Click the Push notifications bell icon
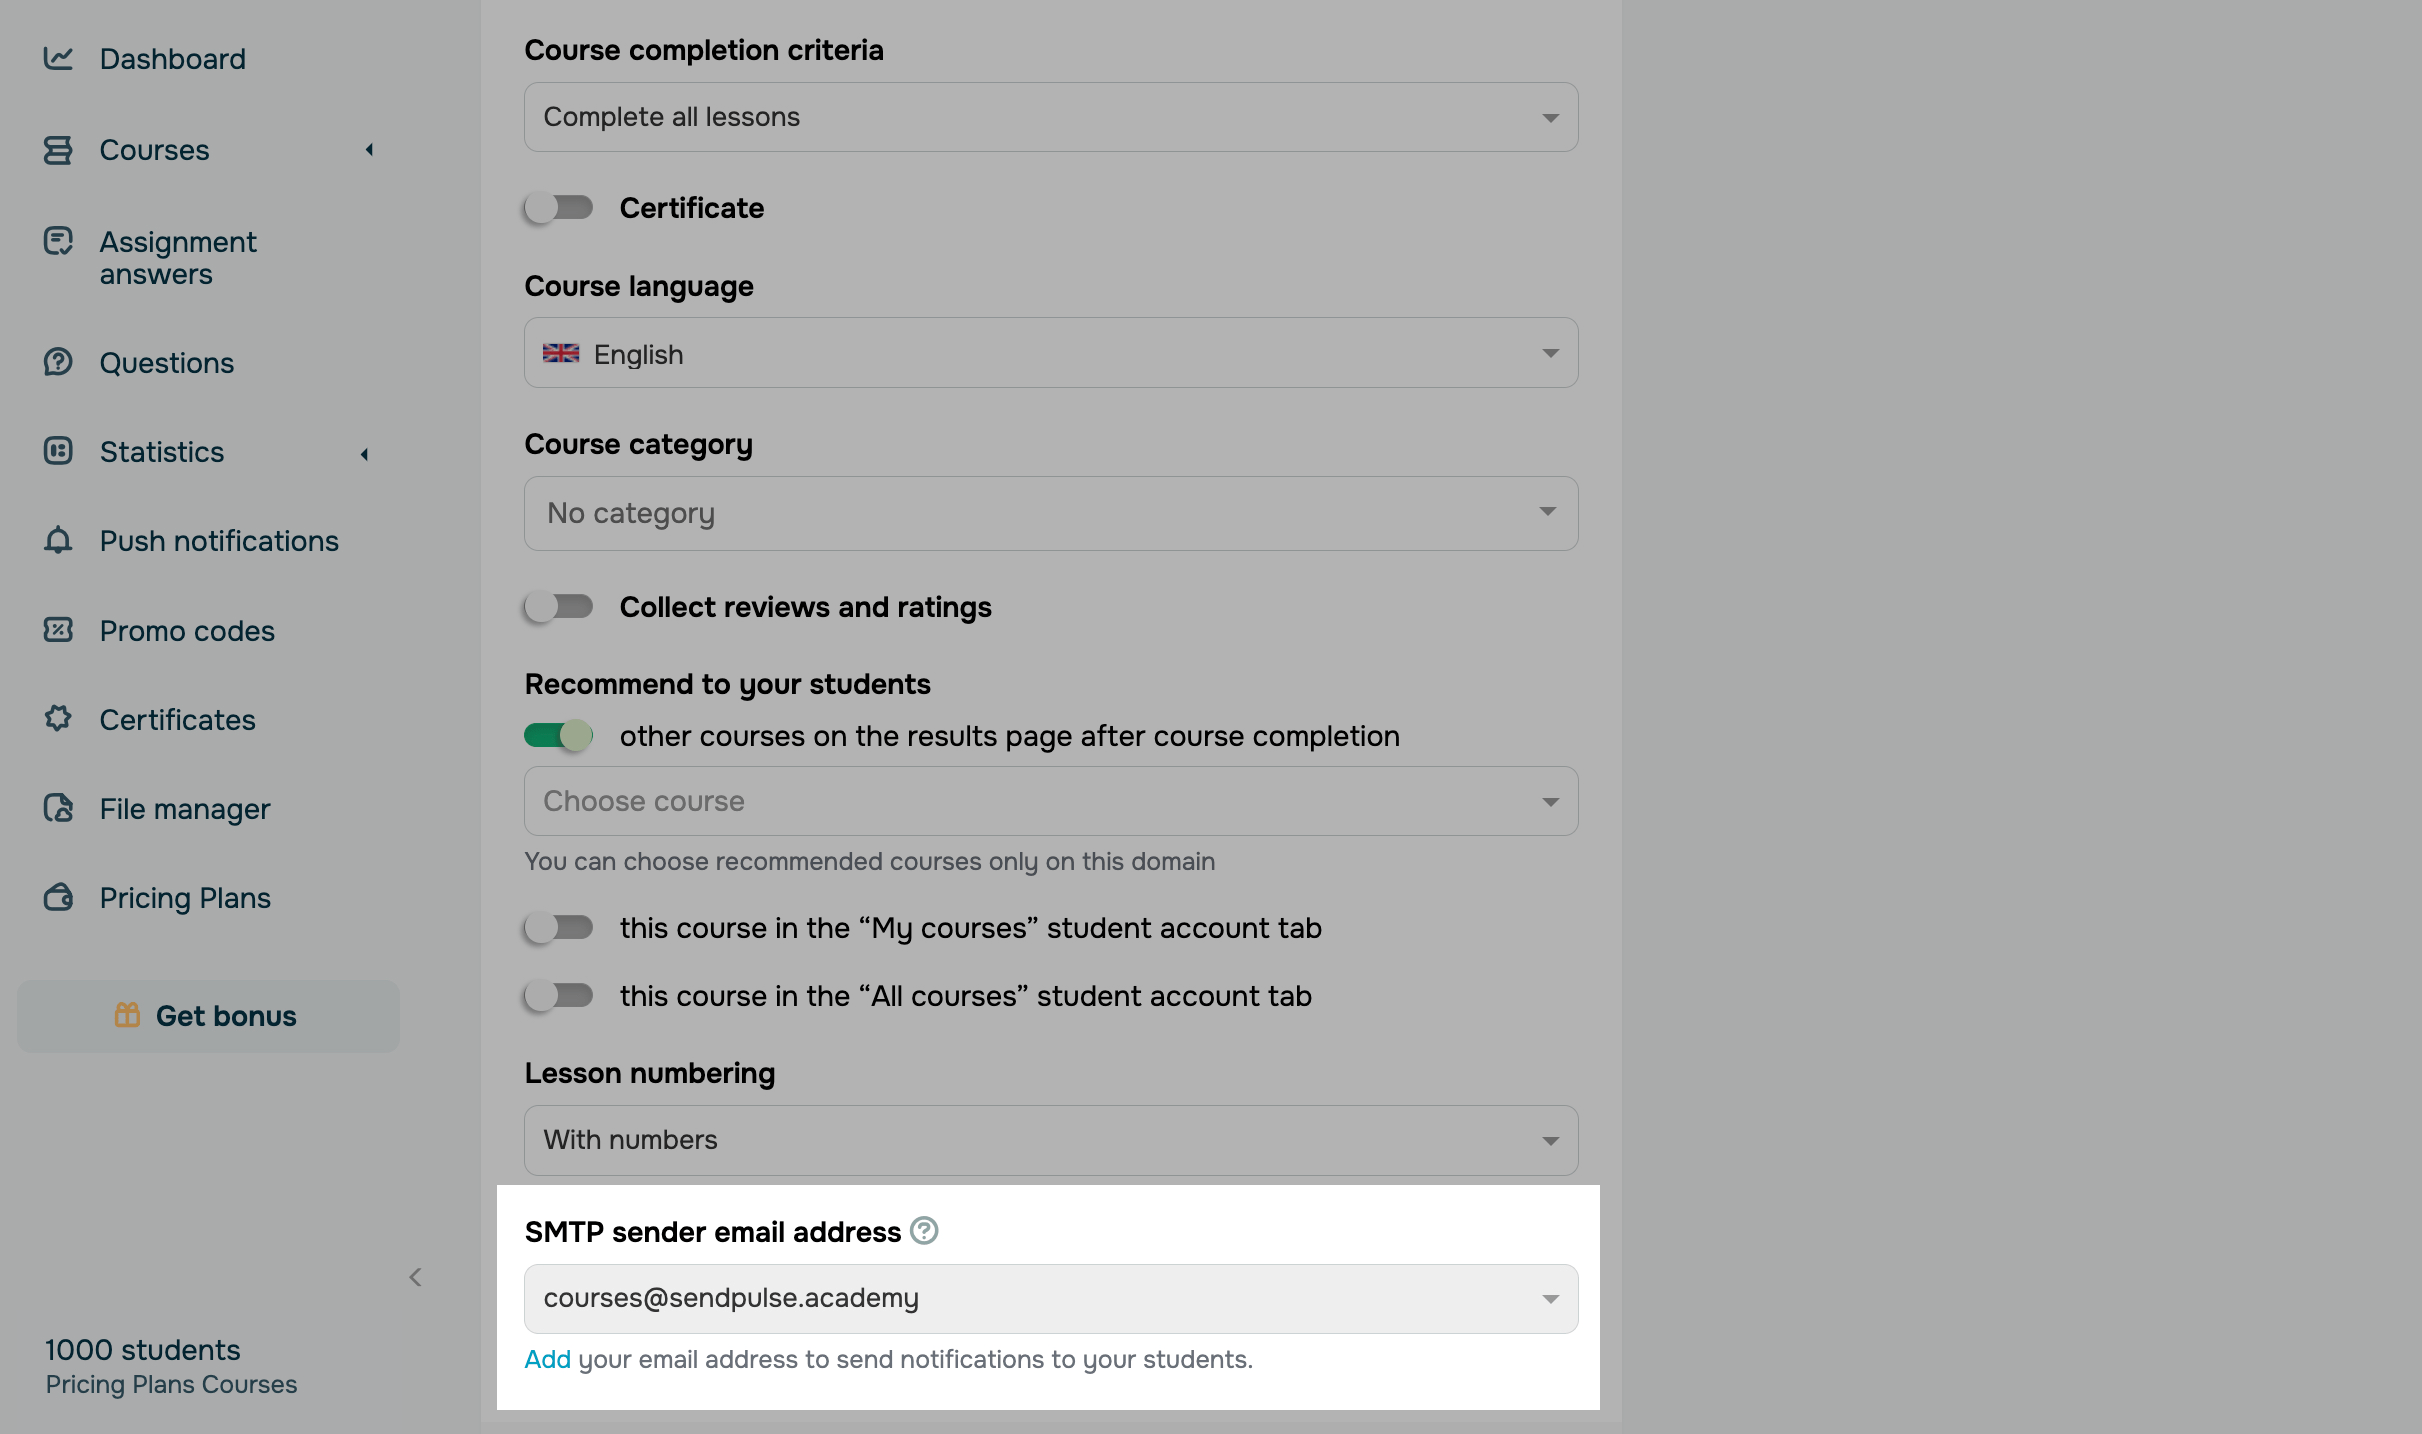 [x=58, y=540]
